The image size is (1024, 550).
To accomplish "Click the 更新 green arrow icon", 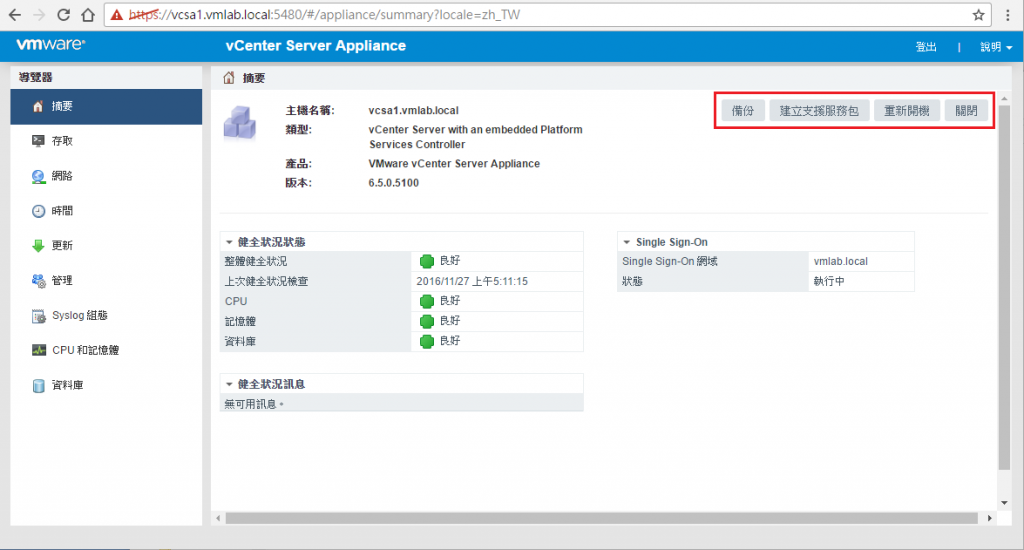I will coord(39,246).
